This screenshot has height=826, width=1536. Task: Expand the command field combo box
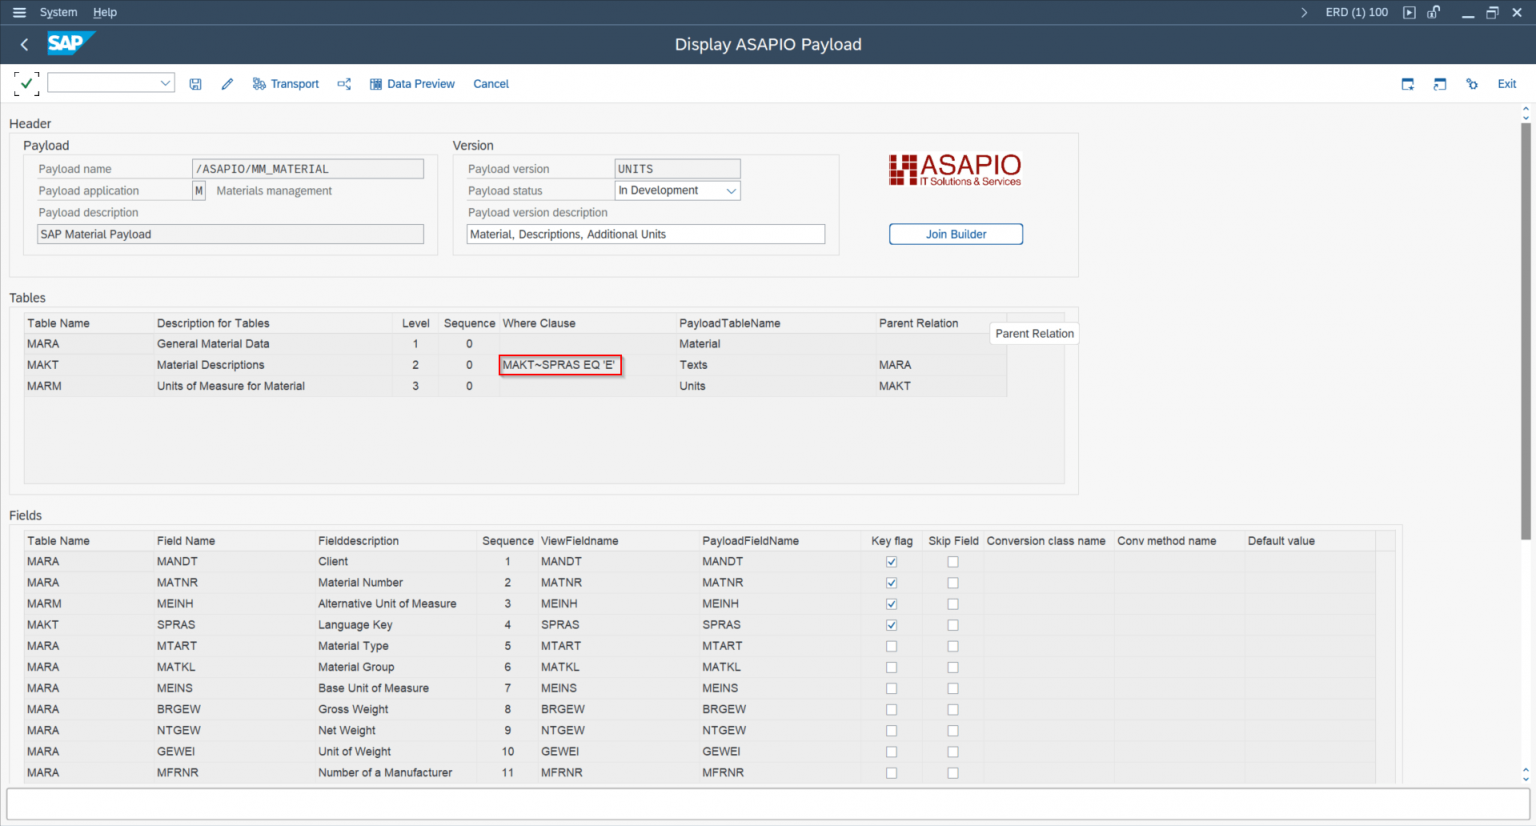[x=163, y=82]
